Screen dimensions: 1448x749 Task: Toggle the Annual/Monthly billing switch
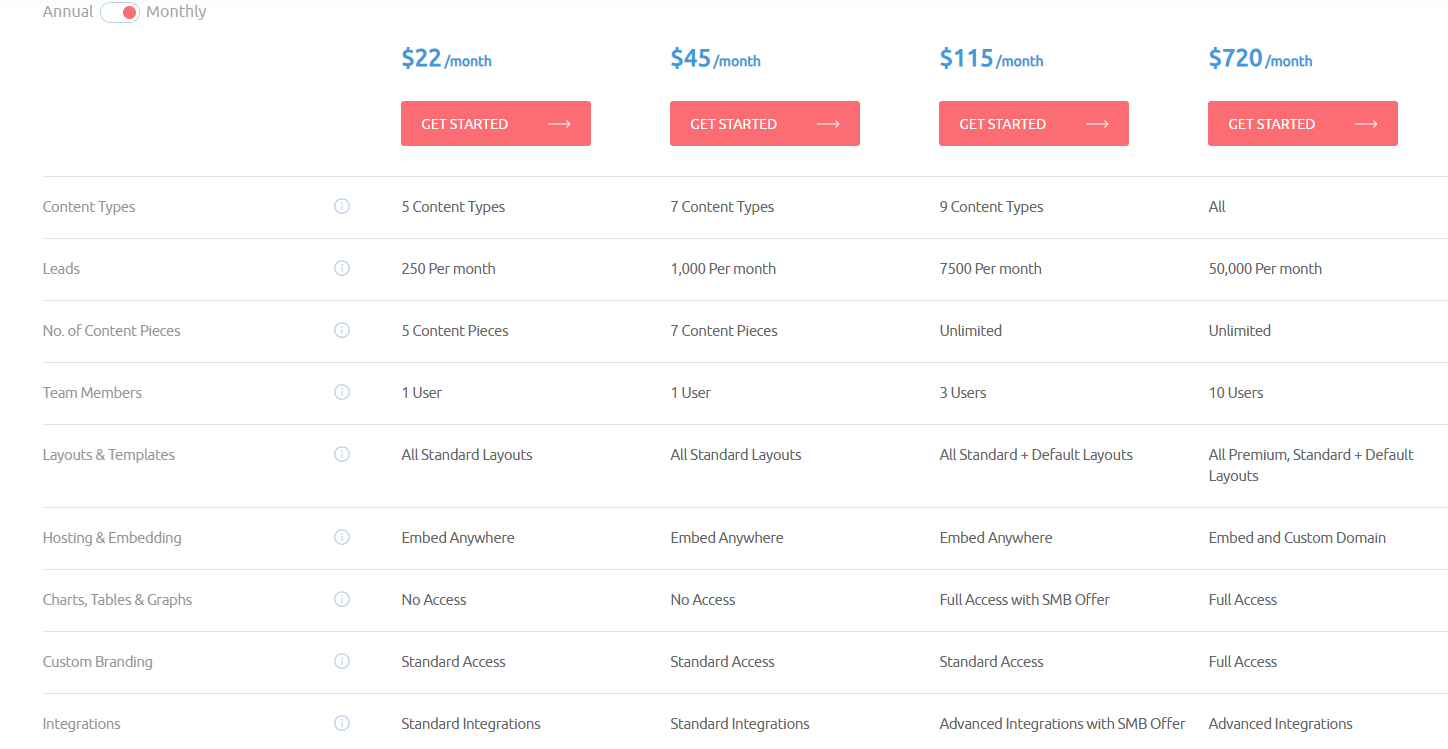[x=120, y=12]
